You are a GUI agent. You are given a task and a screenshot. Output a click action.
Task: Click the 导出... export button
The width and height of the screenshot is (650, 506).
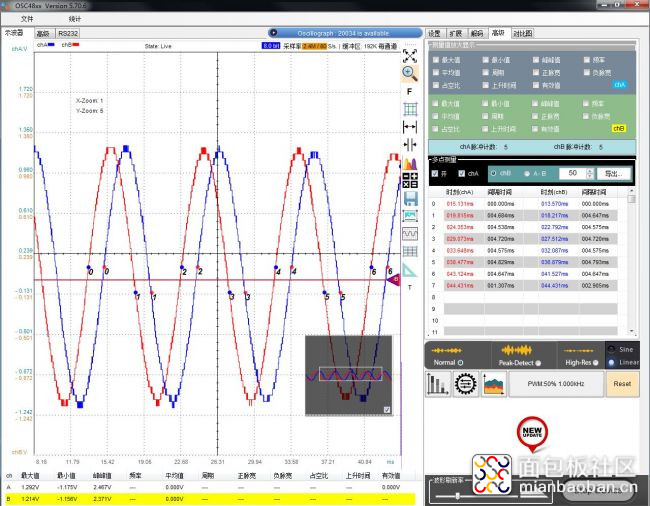(614, 174)
